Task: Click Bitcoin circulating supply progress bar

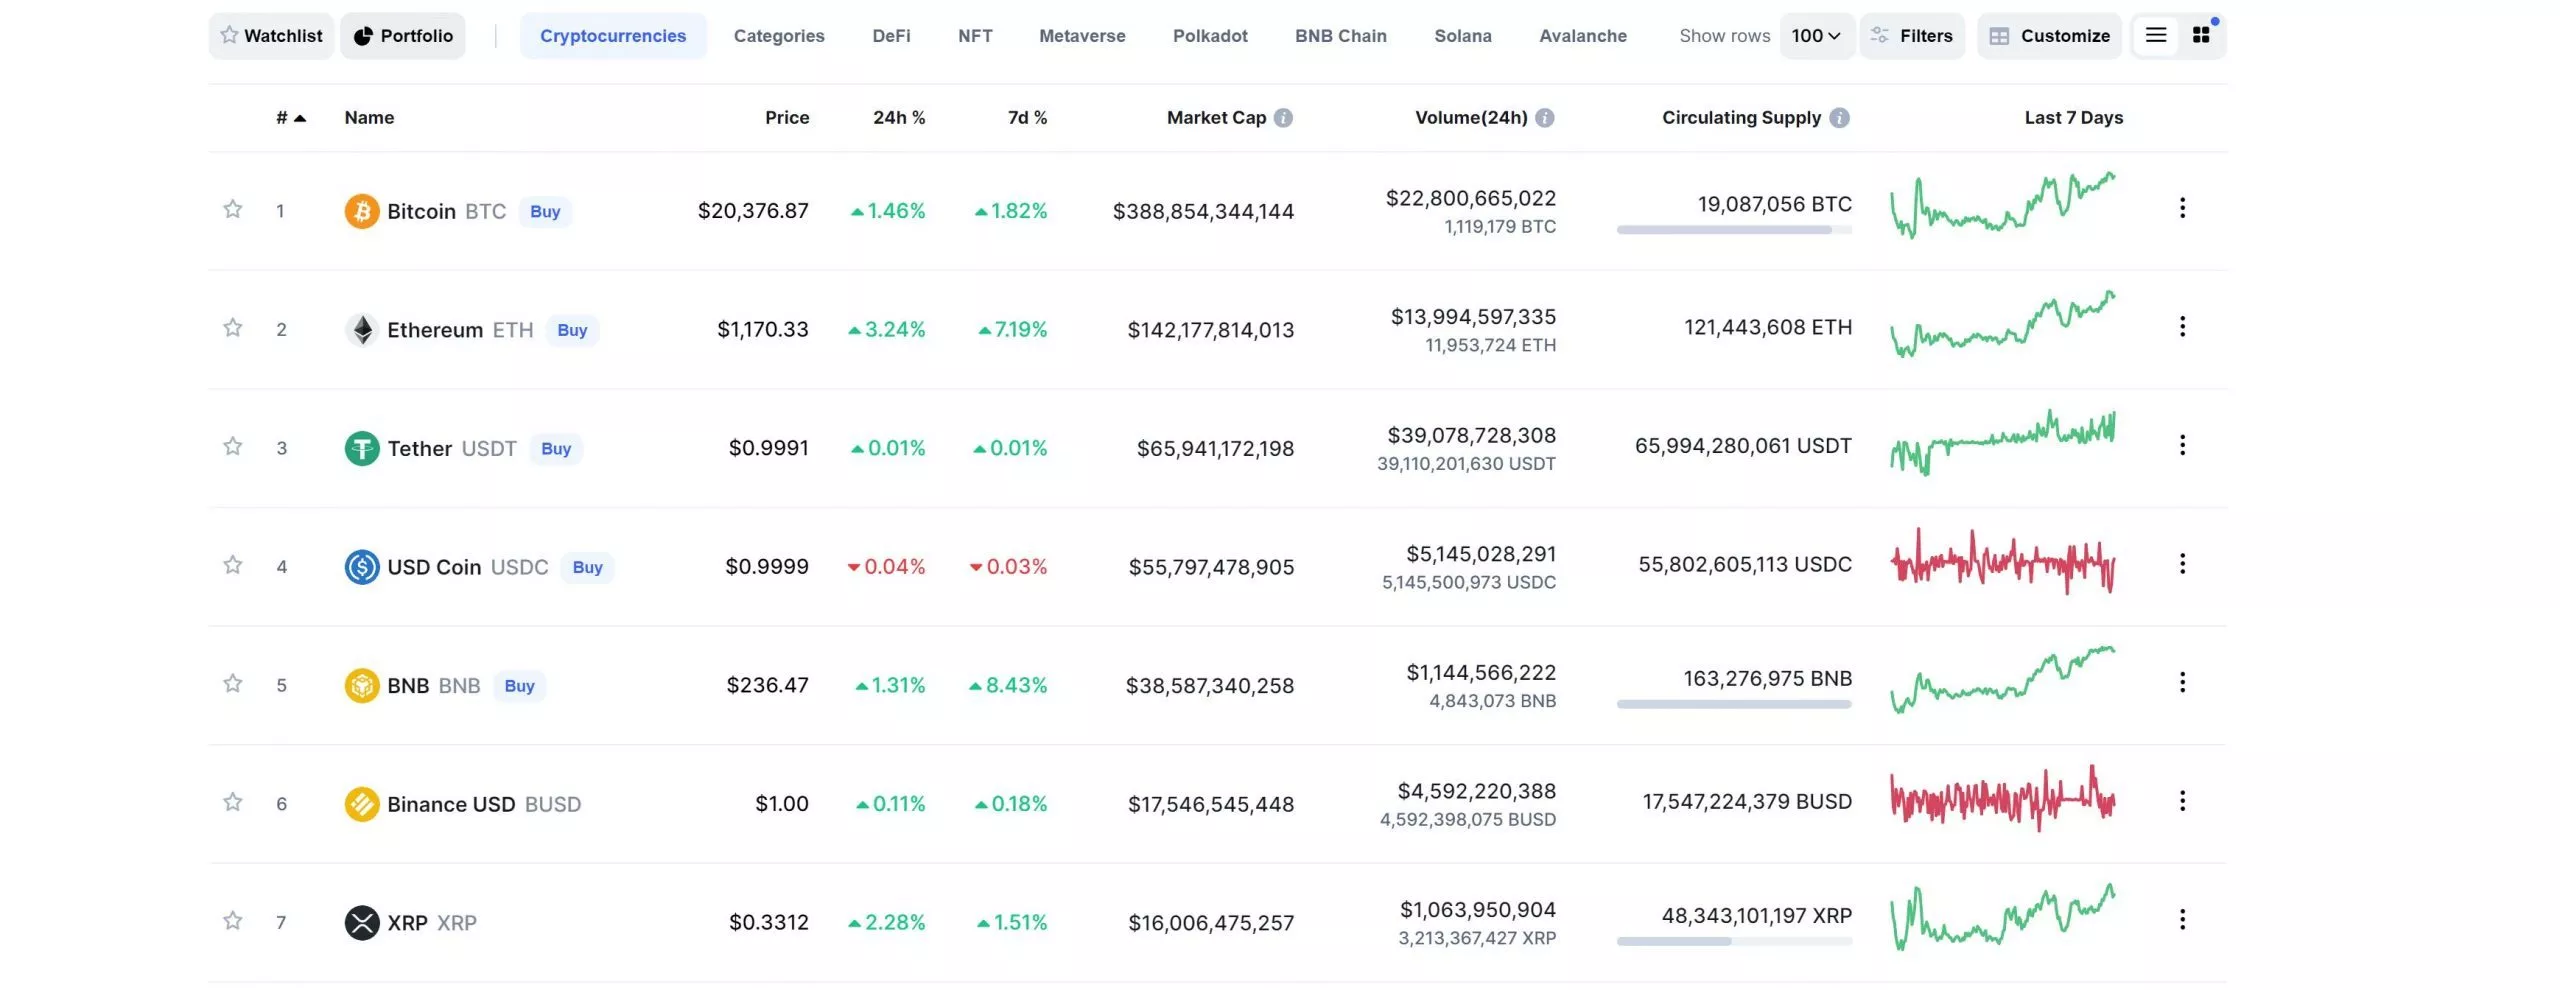Action: pos(1734,230)
